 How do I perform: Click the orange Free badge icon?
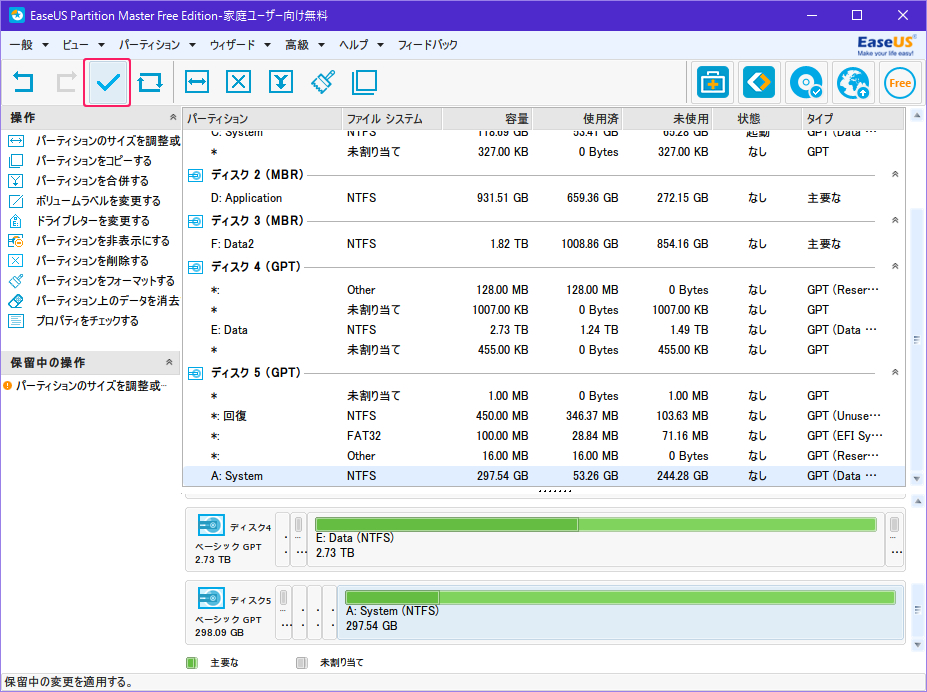pyautogui.click(x=900, y=83)
